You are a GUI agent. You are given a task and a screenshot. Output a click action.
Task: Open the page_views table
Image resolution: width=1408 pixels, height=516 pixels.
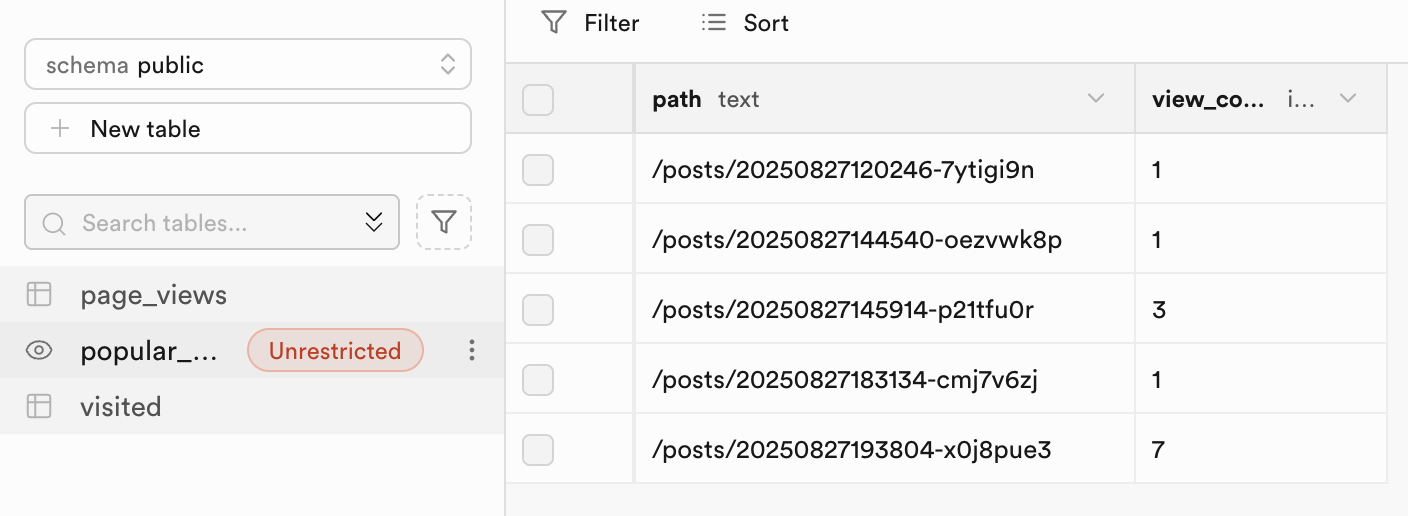[x=154, y=295]
